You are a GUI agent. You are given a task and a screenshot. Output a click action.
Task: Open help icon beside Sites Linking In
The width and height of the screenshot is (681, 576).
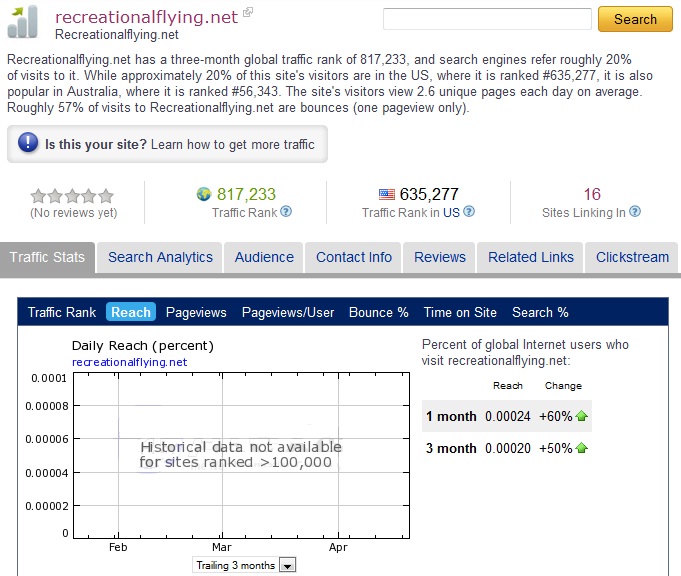635,212
